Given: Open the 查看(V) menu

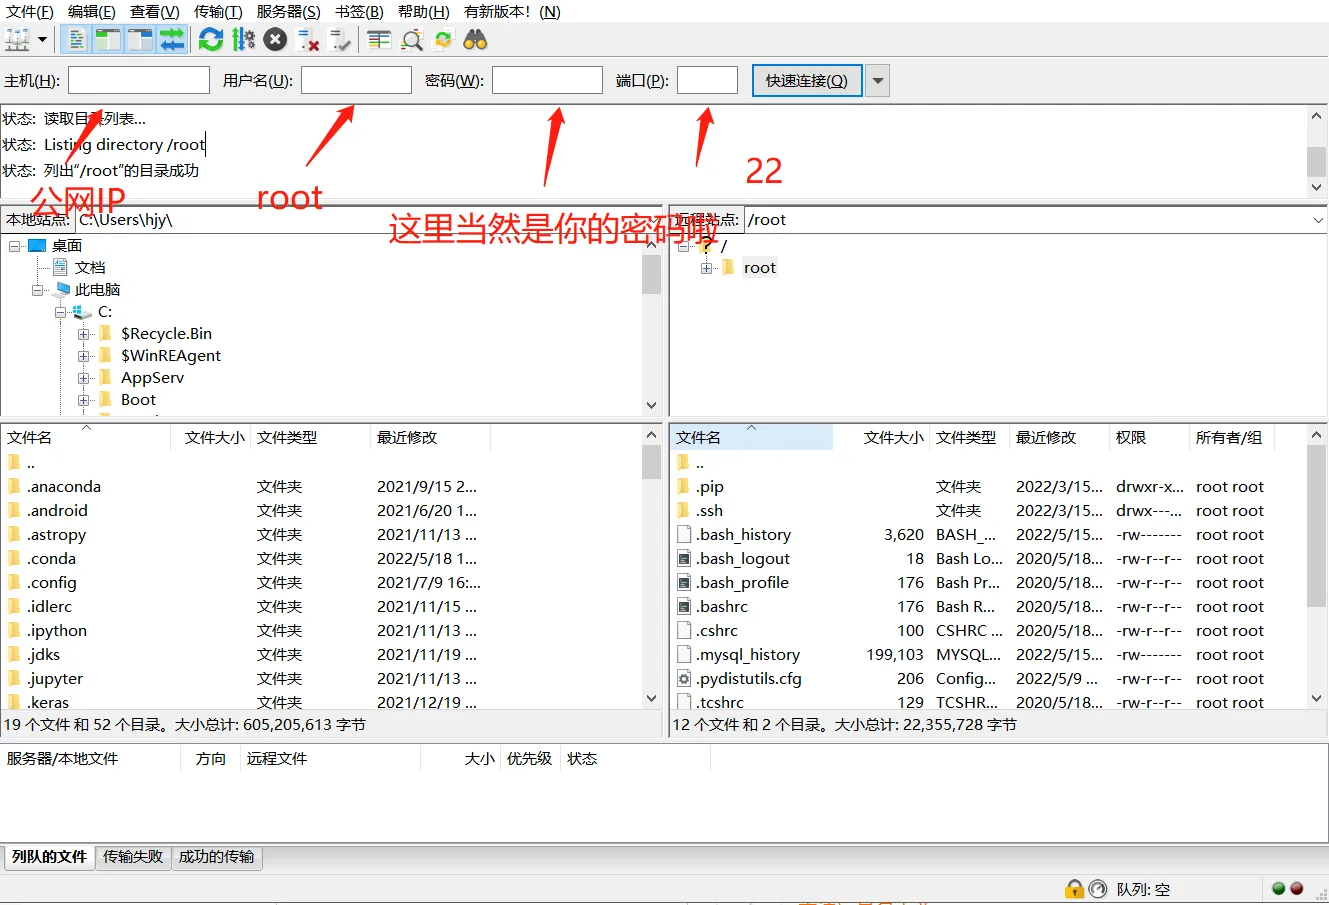Looking at the screenshot, I should click(x=155, y=12).
